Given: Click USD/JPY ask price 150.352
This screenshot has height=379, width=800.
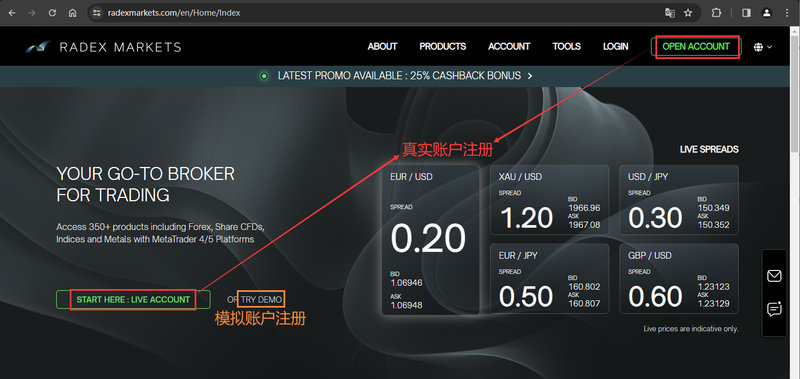Looking at the screenshot, I should pyautogui.click(x=714, y=225).
